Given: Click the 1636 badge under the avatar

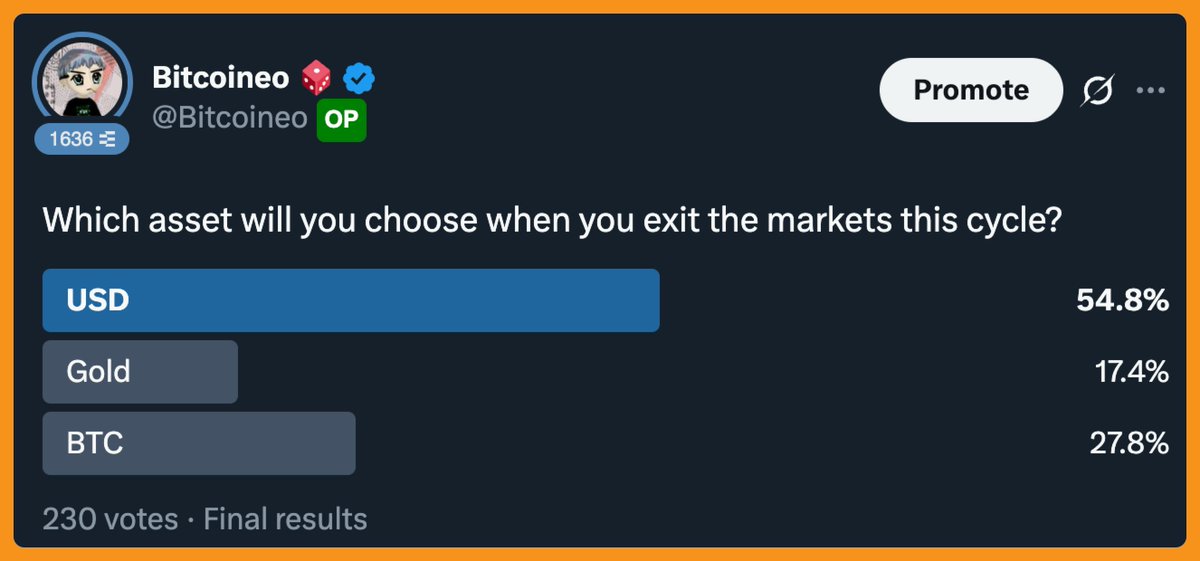Looking at the screenshot, I should [82, 140].
